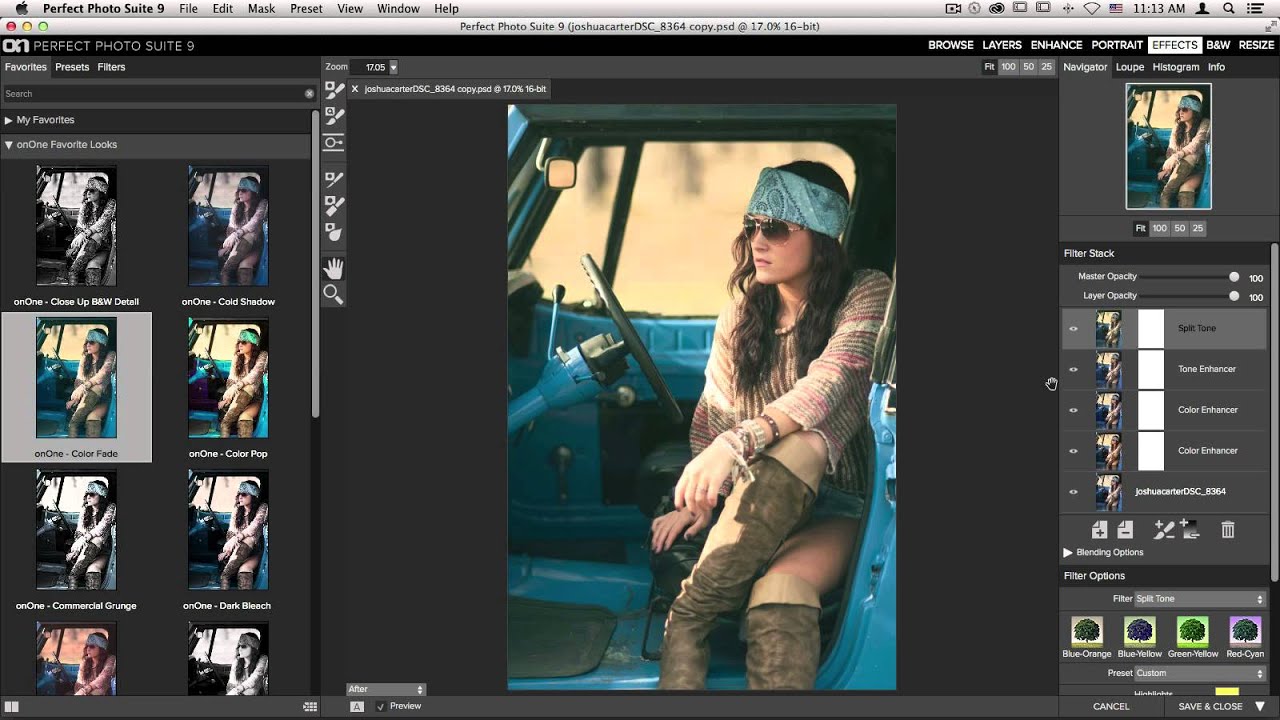This screenshot has width=1280, height=720.
Task: Delete the selected filter with trash icon
Action: pyautogui.click(x=1228, y=530)
